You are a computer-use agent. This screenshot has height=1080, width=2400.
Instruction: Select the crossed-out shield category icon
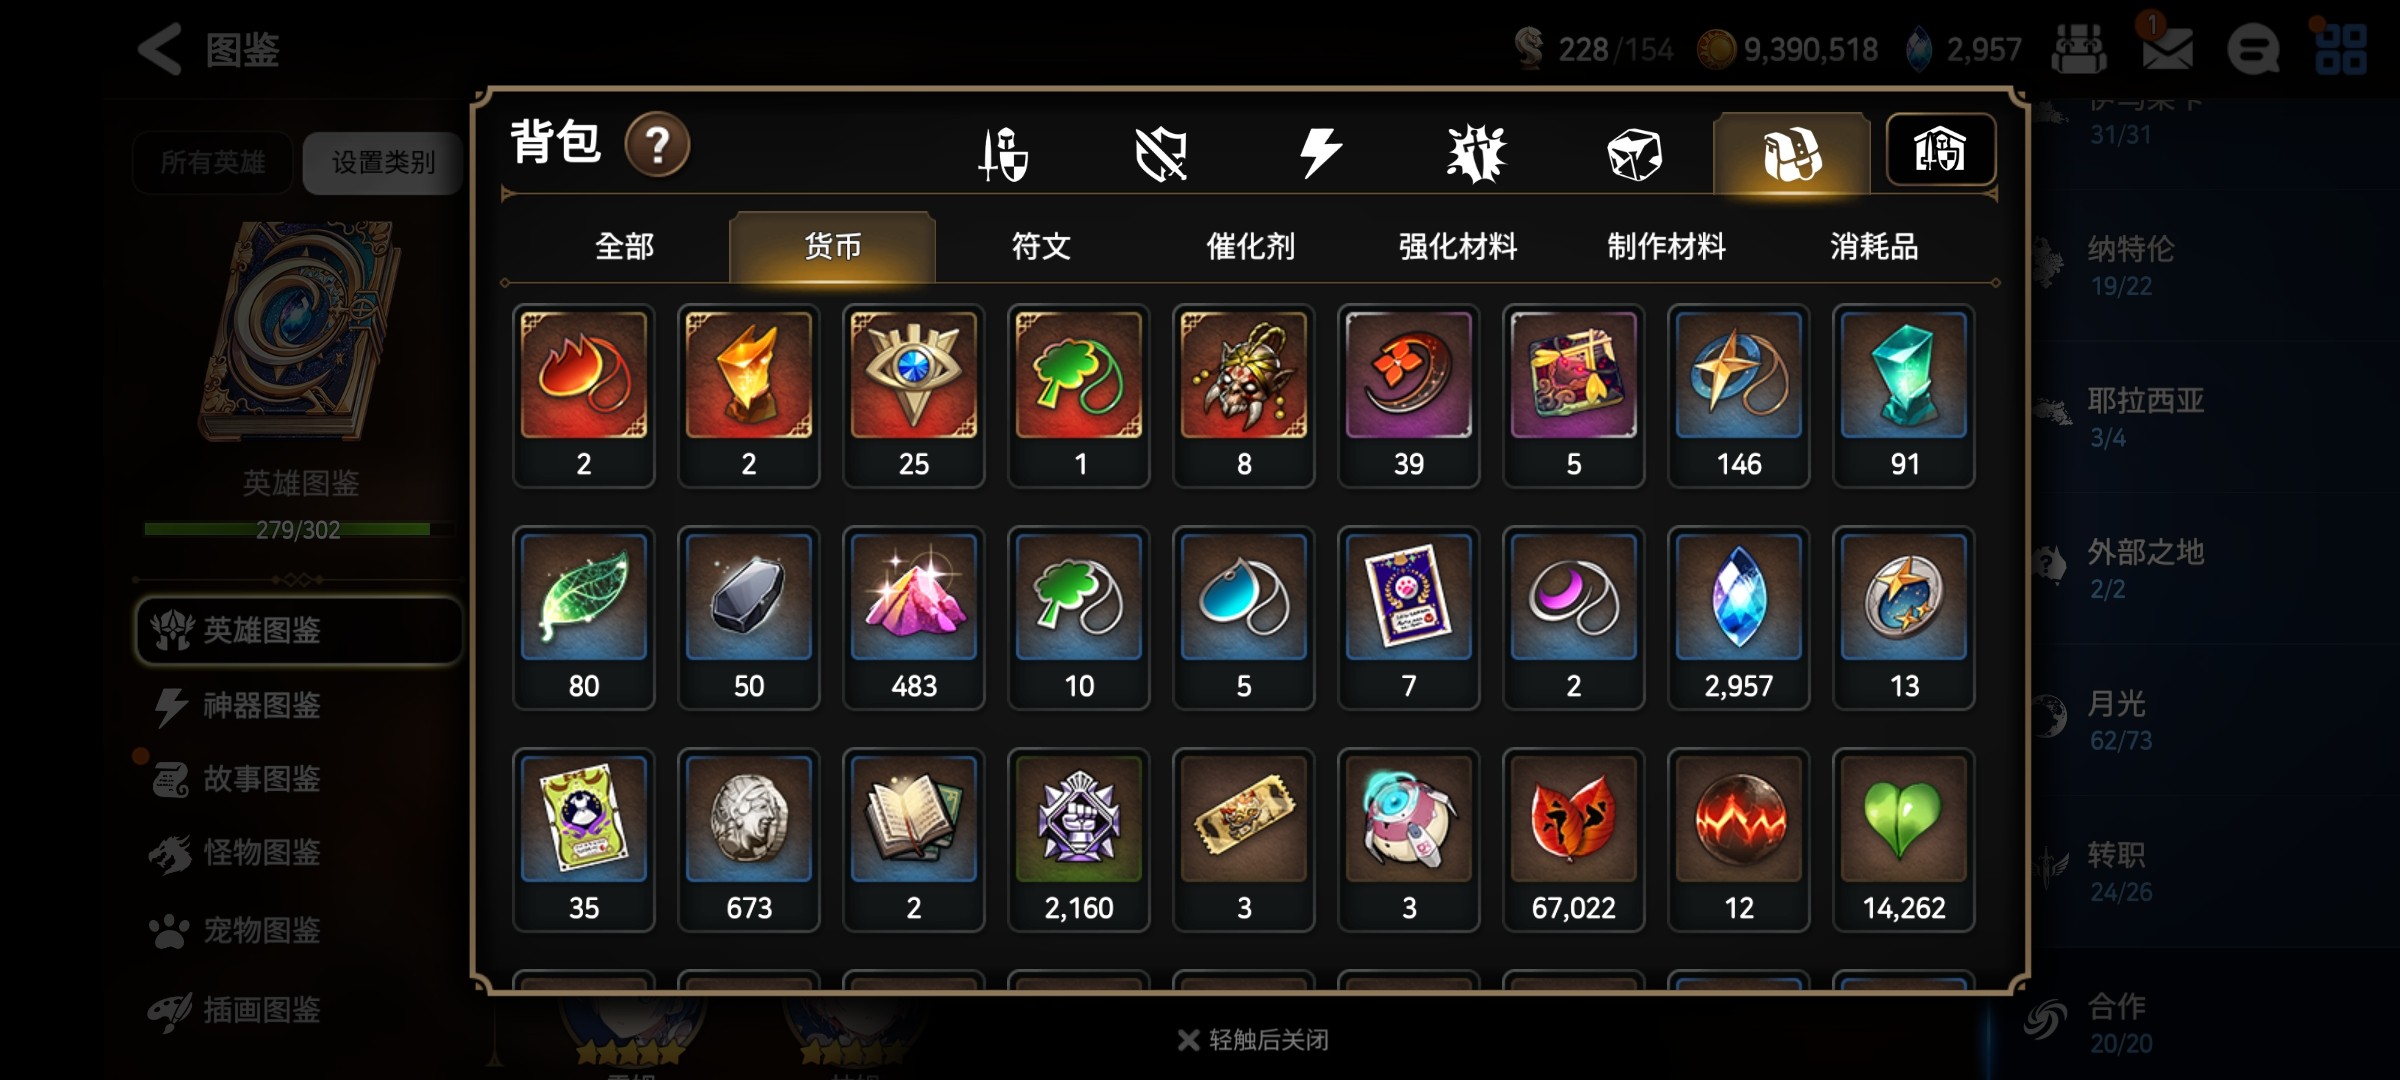[1161, 155]
